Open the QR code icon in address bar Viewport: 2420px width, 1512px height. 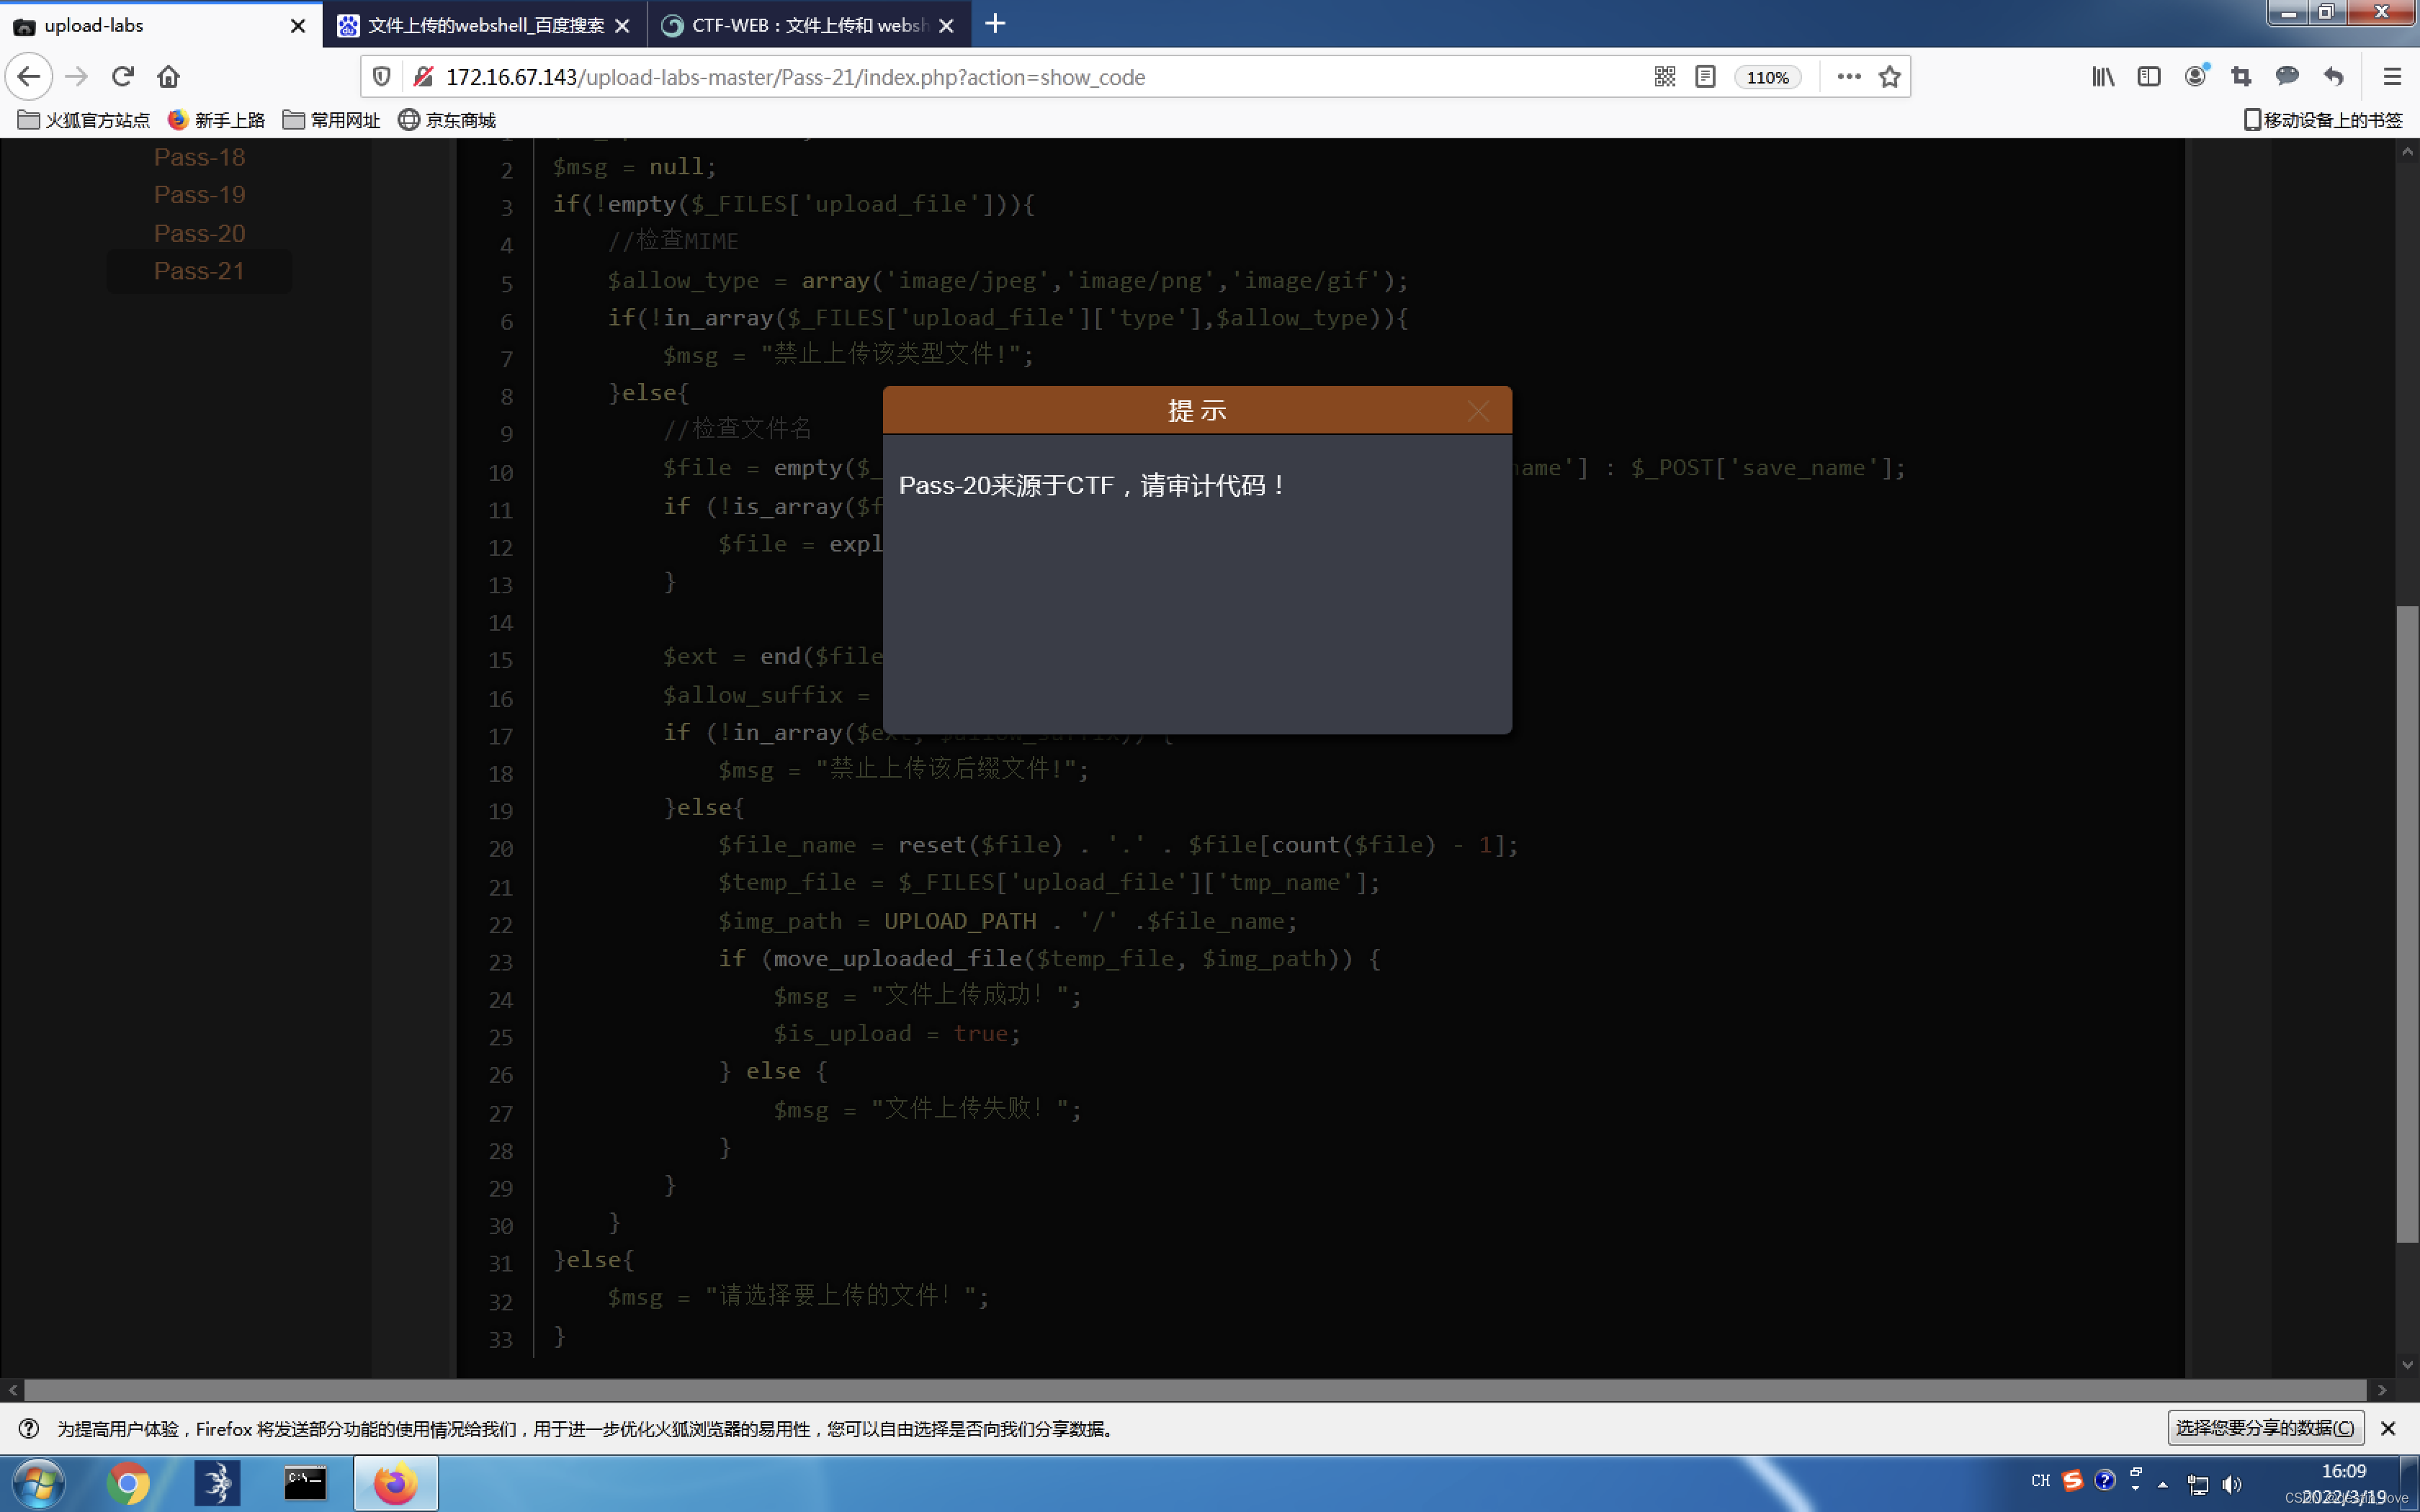click(x=1664, y=77)
